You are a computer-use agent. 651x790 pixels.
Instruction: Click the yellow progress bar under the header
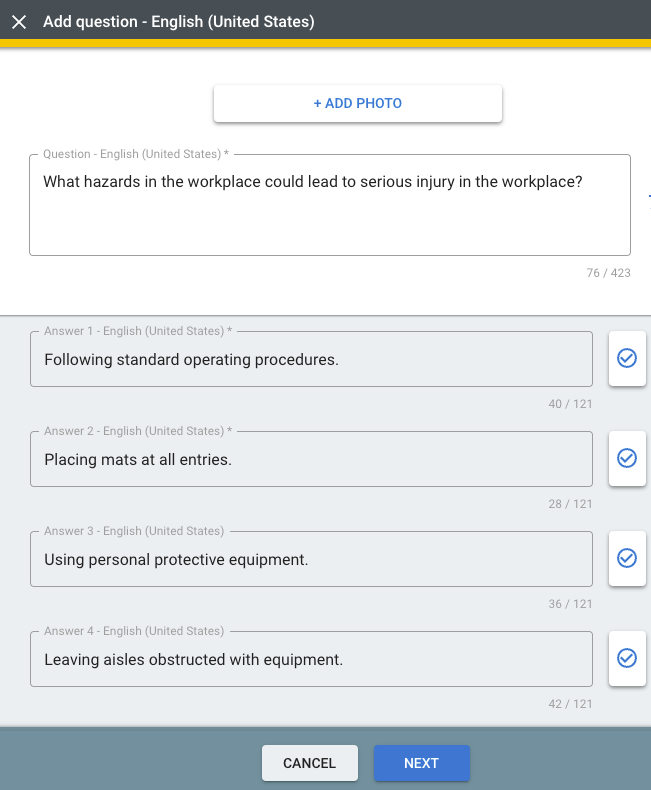point(326,43)
